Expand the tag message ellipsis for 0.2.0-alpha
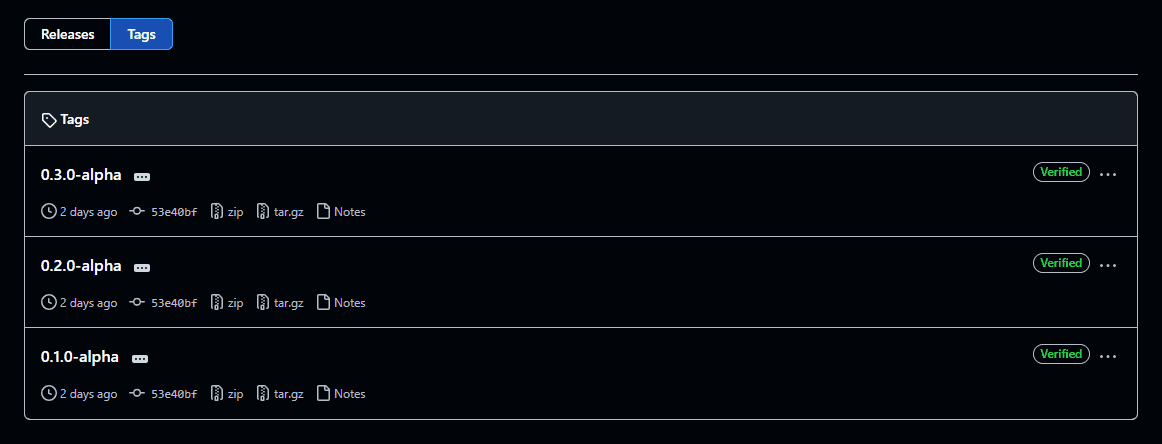Viewport: 1162px width, 444px height. tap(142, 268)
